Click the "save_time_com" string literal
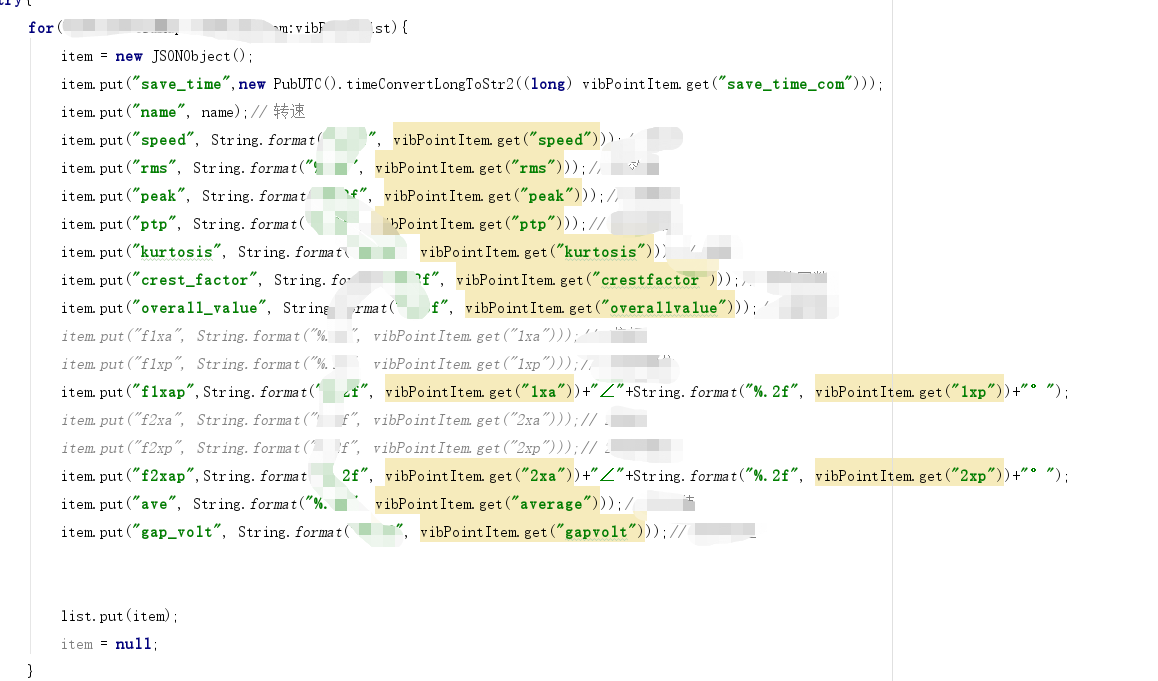This screenshot has width=1158, height=681. click(x=786, y=84)
